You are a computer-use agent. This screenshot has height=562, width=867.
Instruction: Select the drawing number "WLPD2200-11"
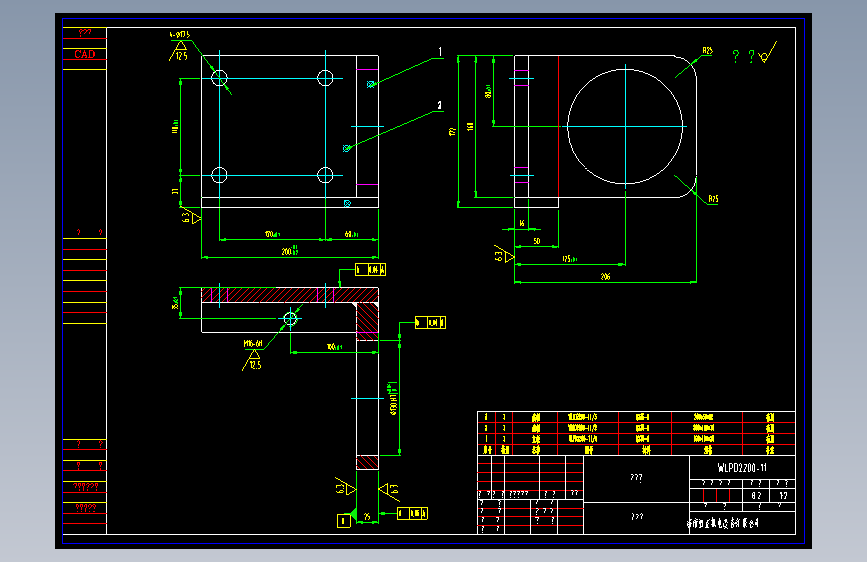[x=742, y=468]
